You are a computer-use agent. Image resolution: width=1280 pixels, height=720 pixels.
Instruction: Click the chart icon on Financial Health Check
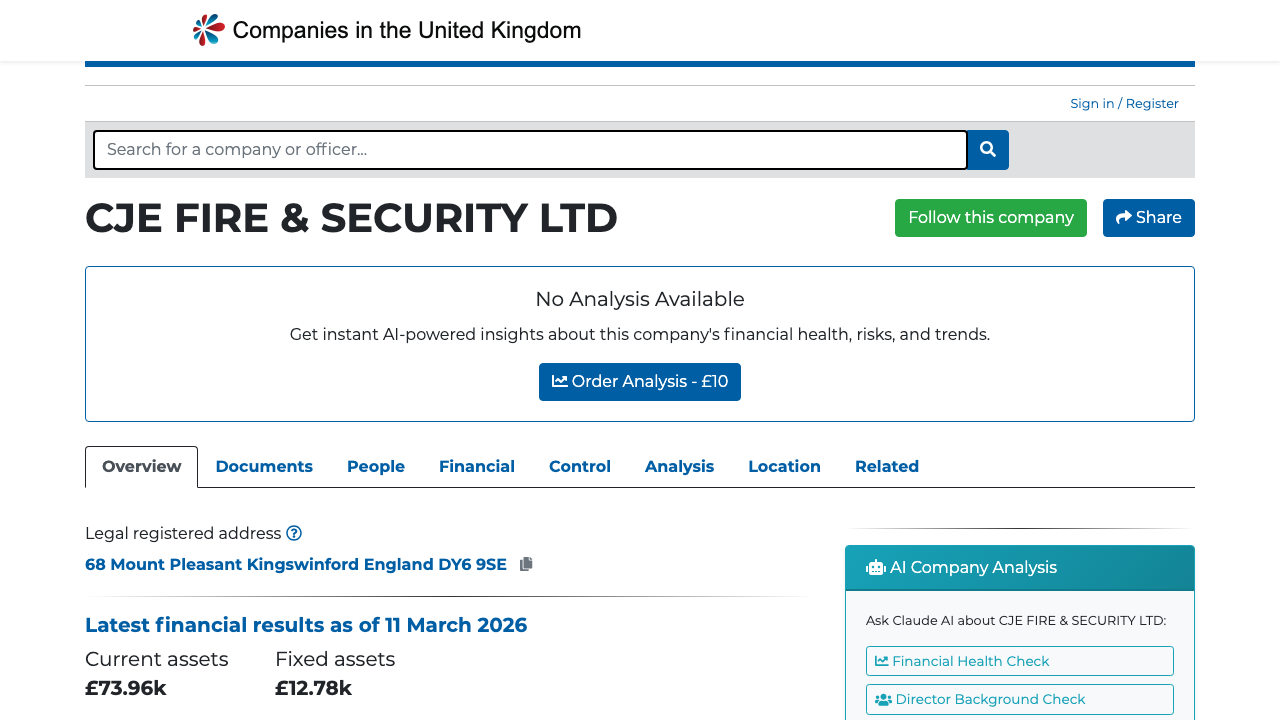883,661
